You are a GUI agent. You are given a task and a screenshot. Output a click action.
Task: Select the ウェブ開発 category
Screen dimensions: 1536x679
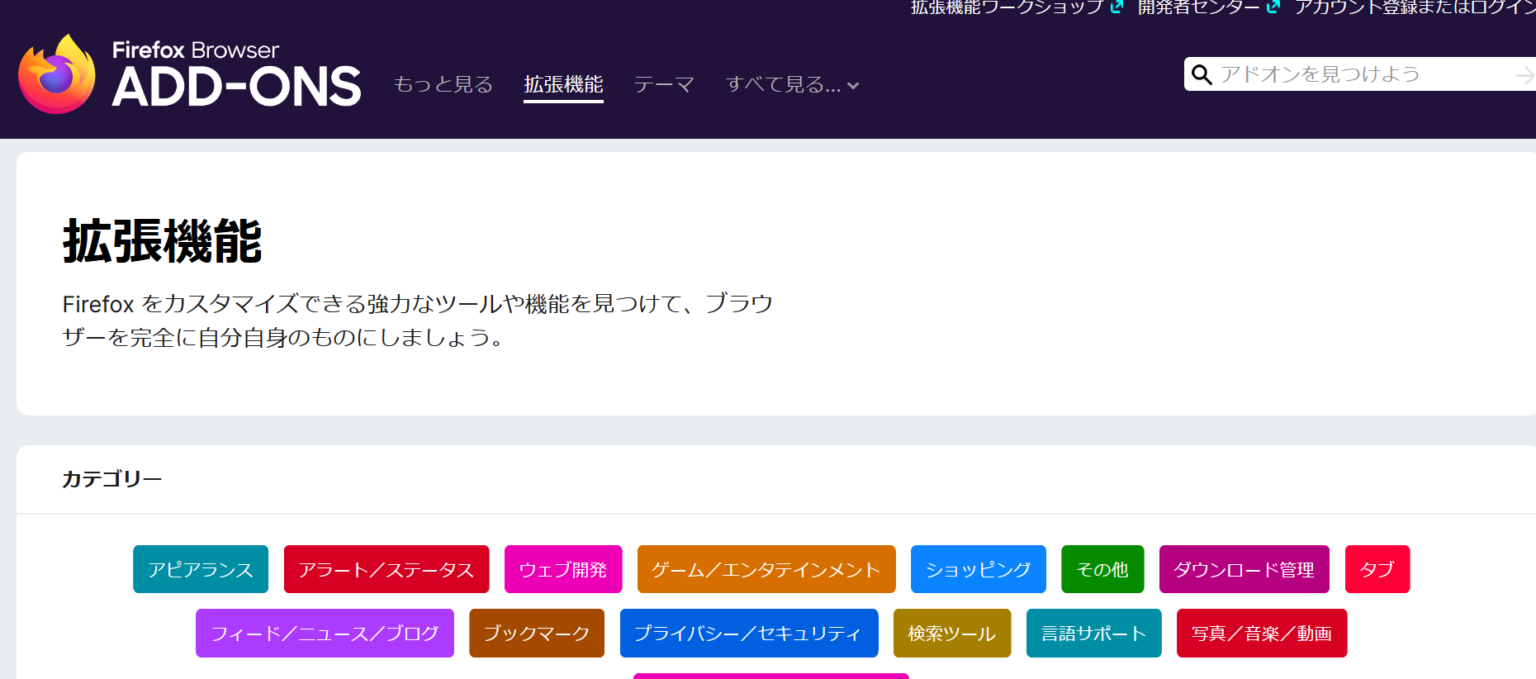pos(563,569)
